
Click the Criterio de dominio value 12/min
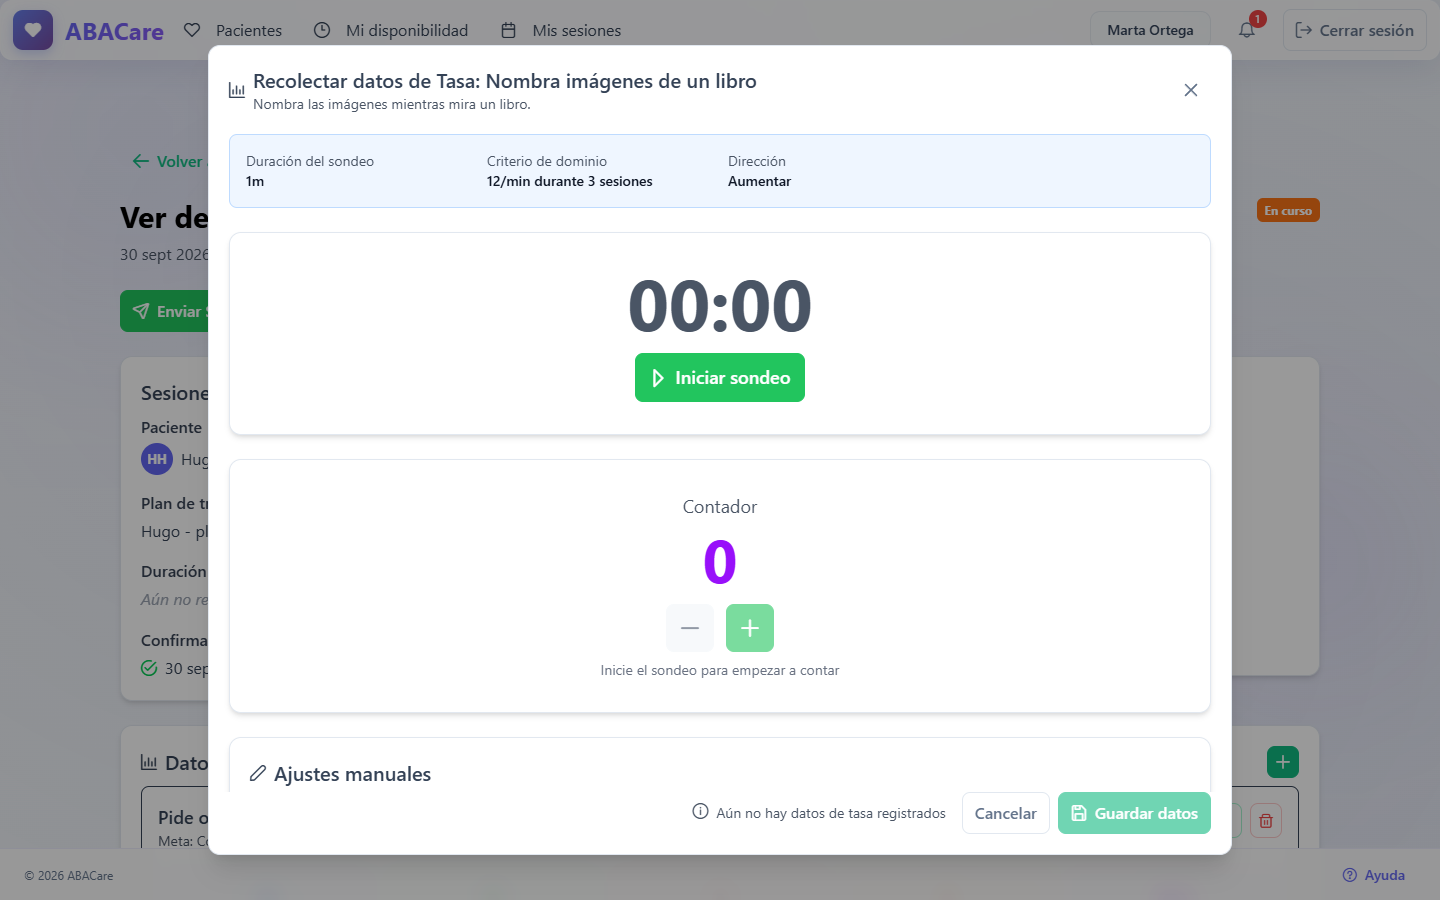(570, 181)
